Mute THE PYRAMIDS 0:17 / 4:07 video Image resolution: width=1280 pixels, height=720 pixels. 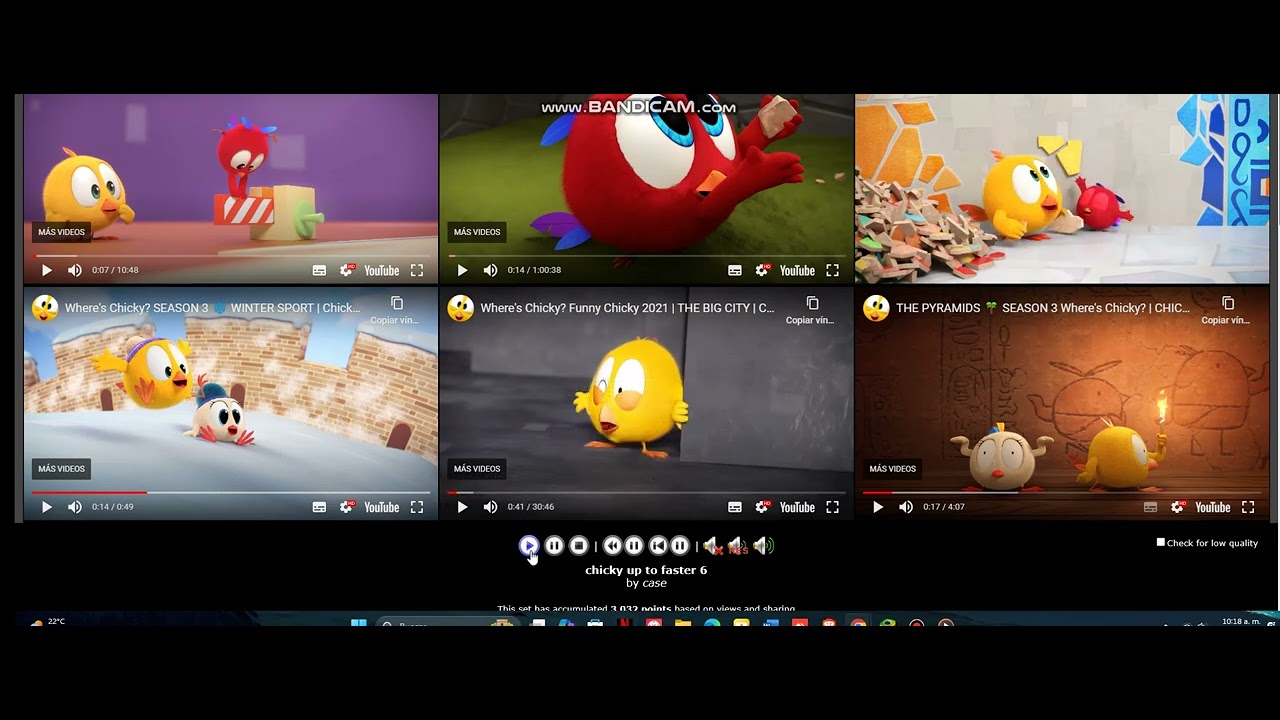(906, 507)
